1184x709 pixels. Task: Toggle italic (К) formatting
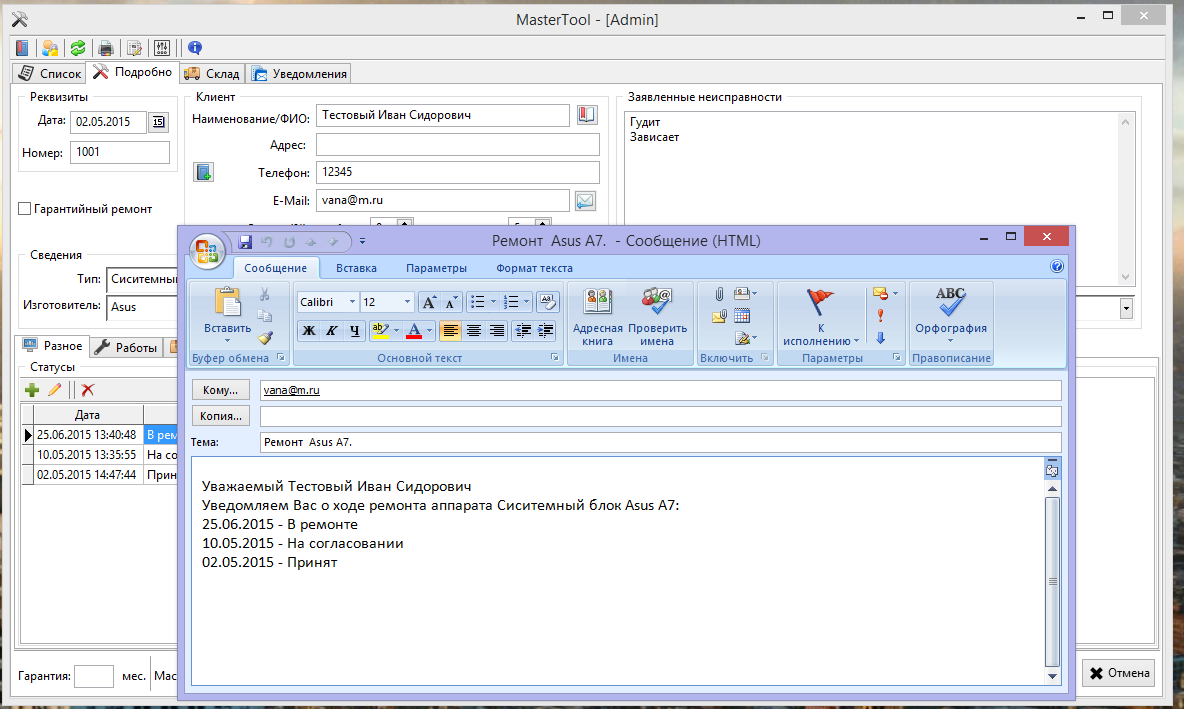click(331, 330)
